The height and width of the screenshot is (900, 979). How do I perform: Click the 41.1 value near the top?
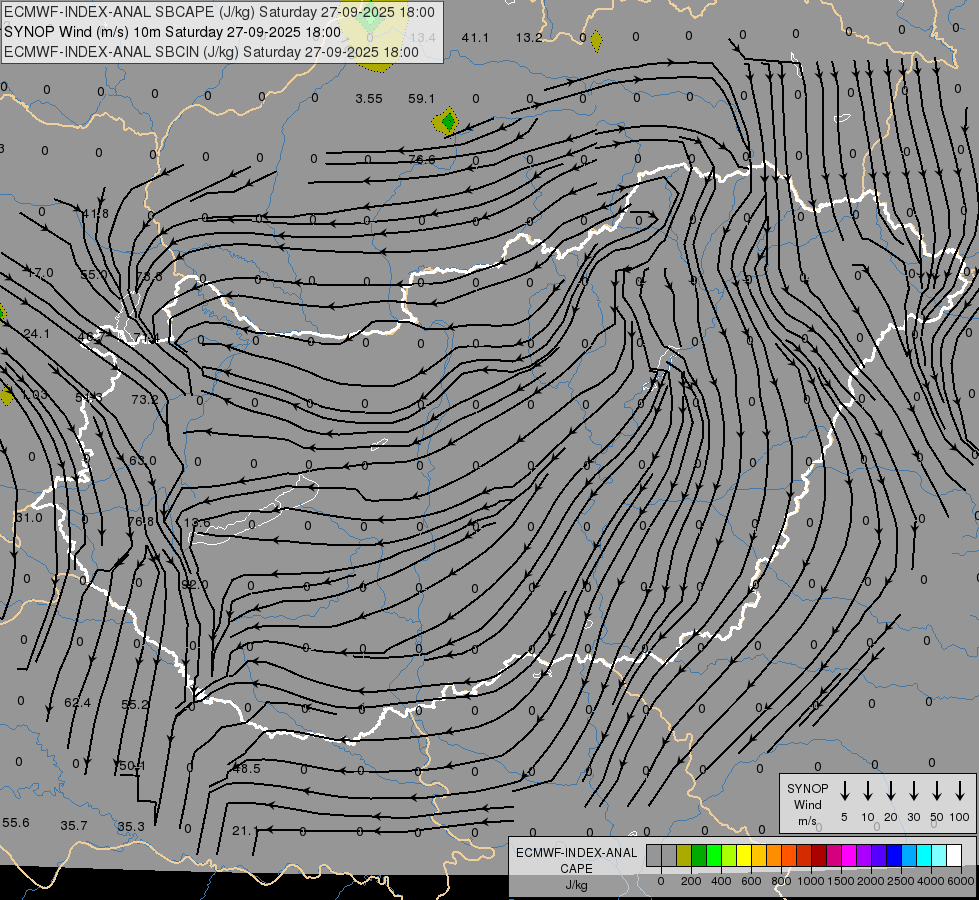point(475,38)
